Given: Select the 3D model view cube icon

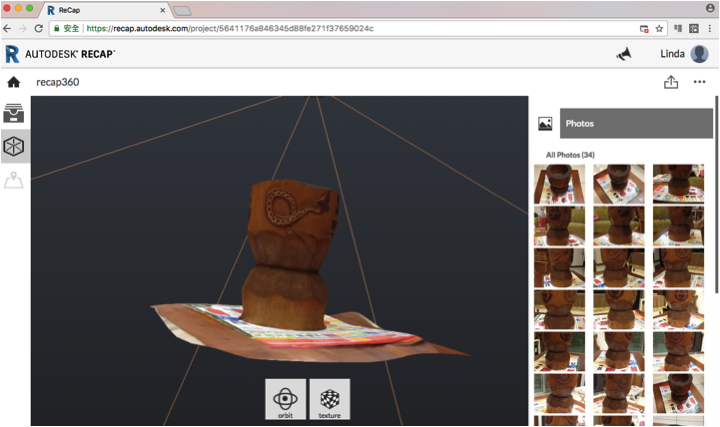Looking at the screenshot, I should 14,146.
